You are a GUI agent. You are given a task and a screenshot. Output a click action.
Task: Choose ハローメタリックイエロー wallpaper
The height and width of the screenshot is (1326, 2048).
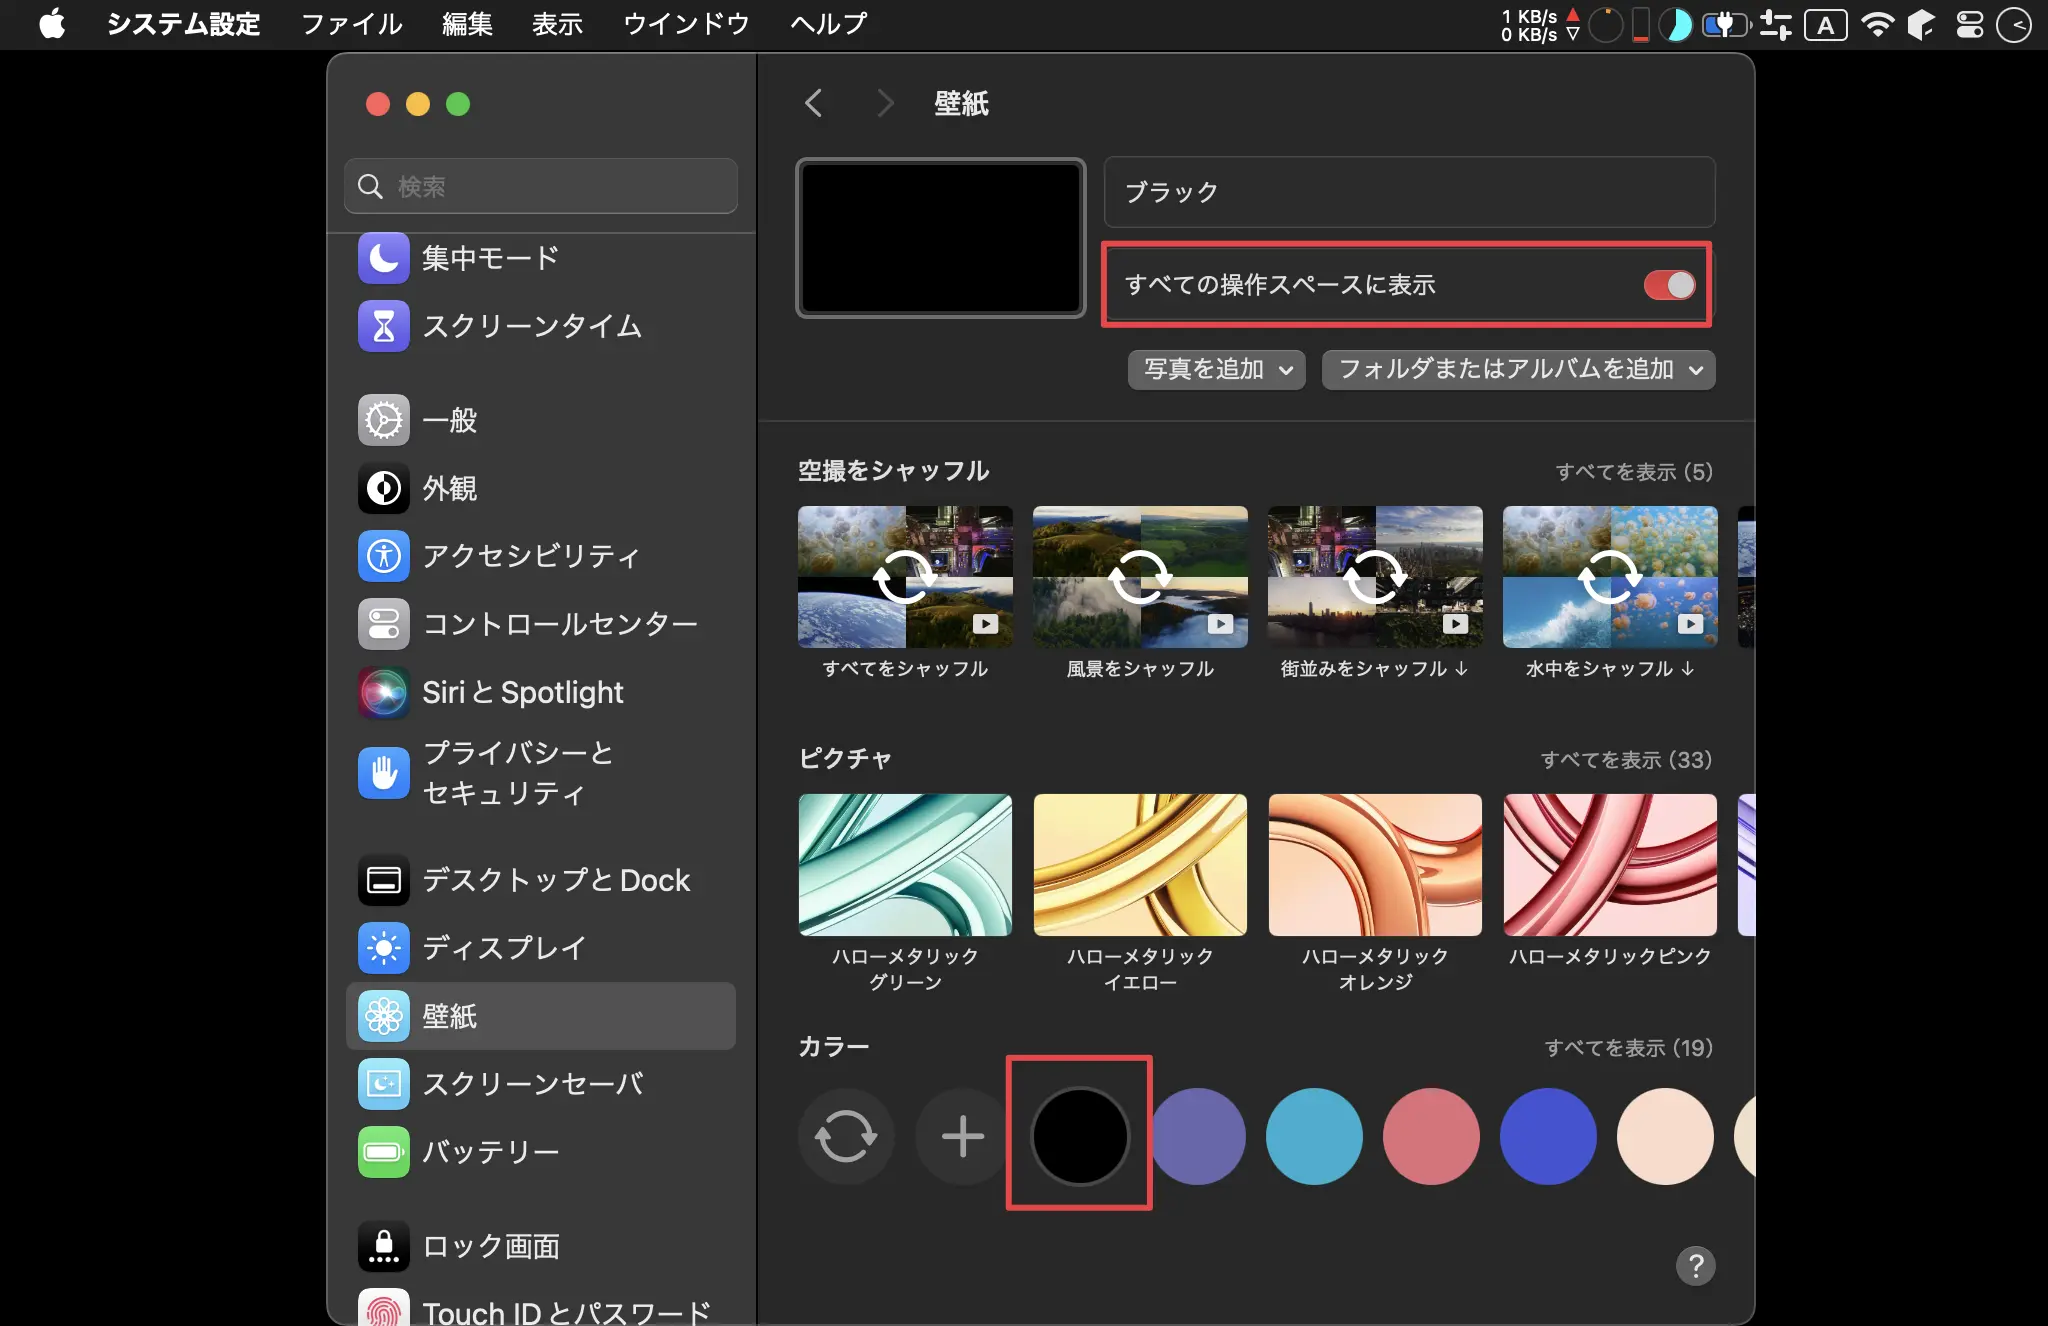(x=1140, y=865)
